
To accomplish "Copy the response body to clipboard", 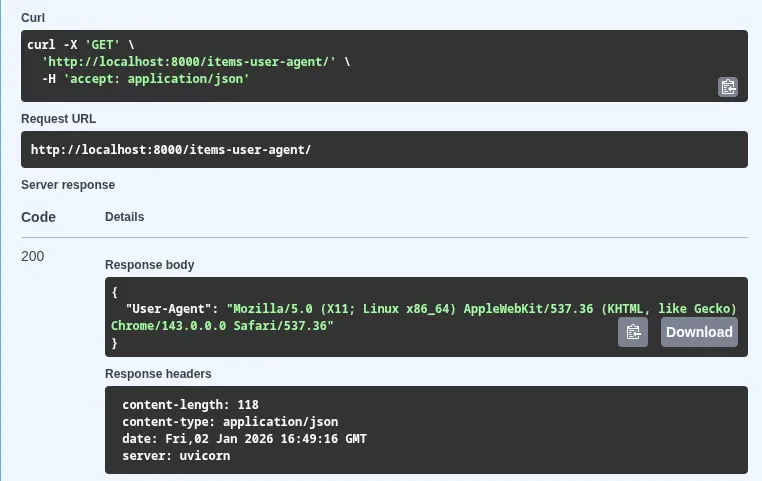I will click(x=632, y=332).
